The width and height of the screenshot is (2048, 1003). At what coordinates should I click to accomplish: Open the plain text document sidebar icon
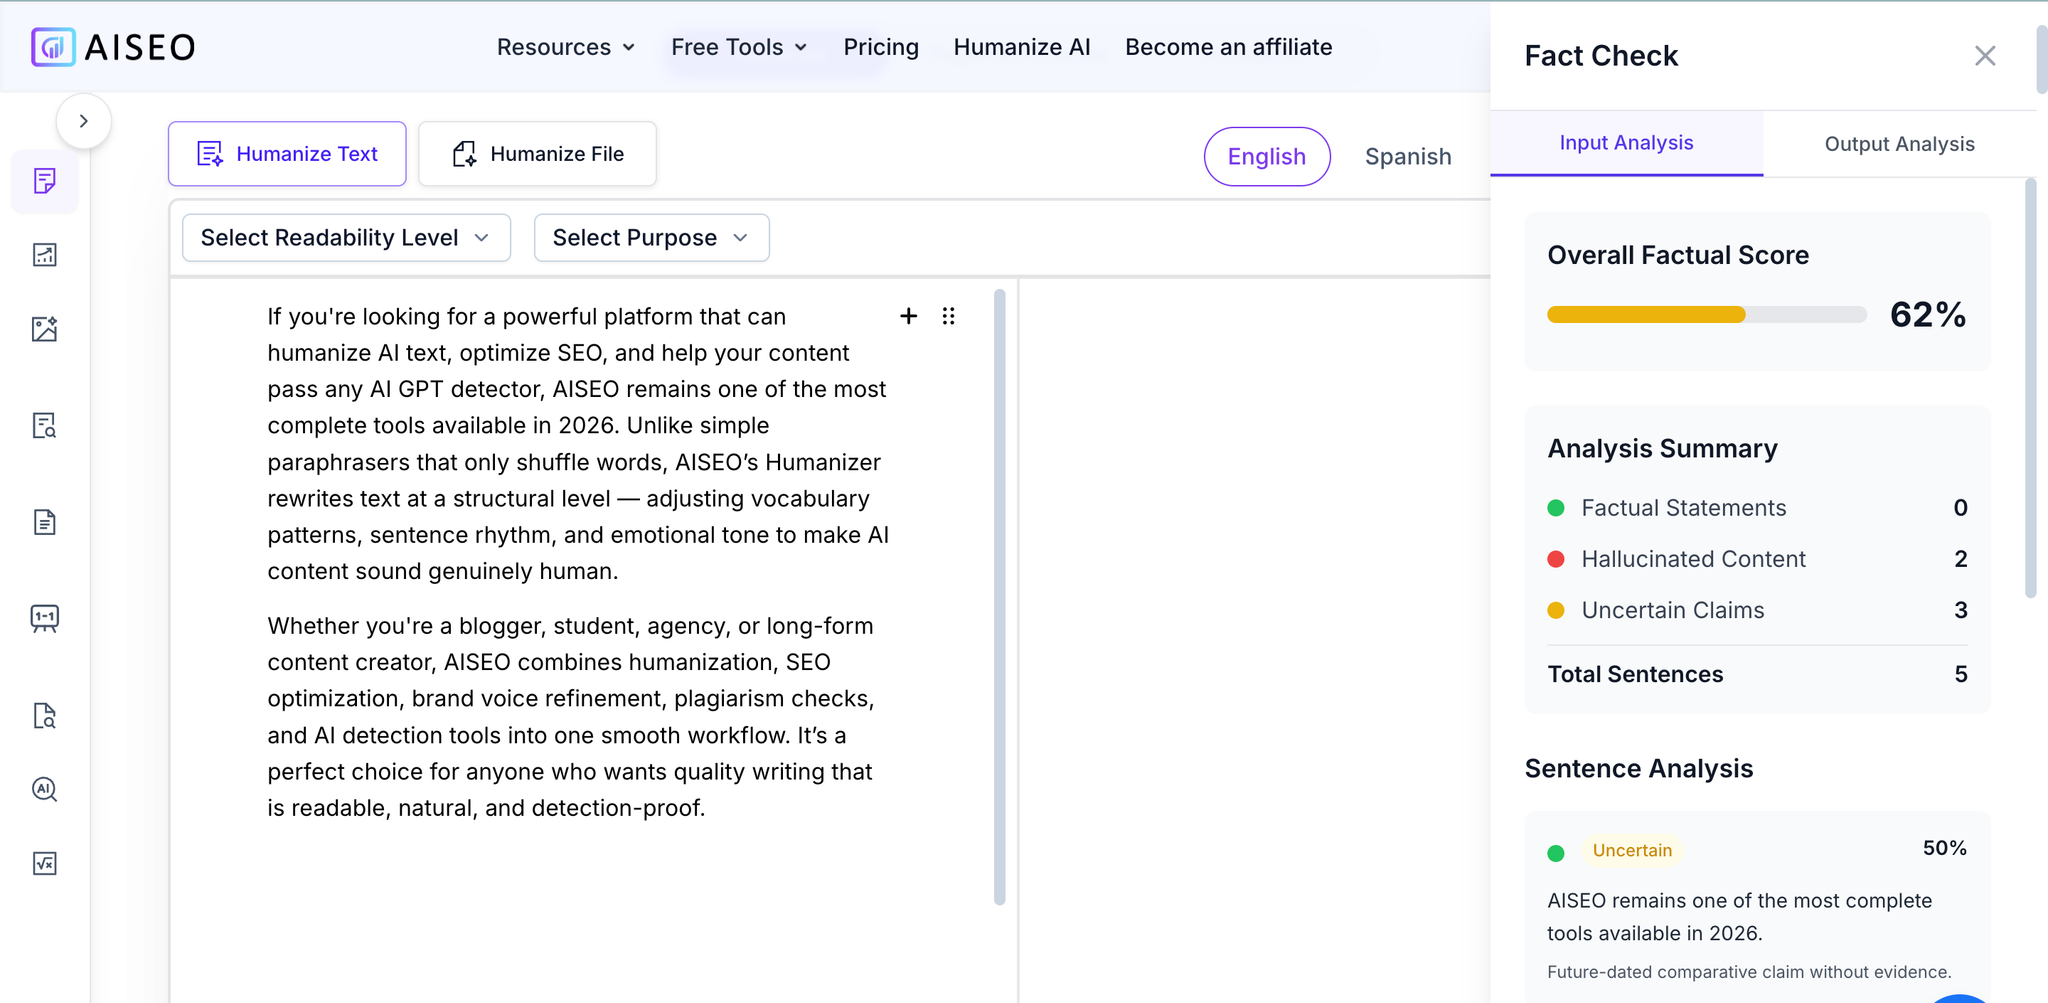click(45, 522)
